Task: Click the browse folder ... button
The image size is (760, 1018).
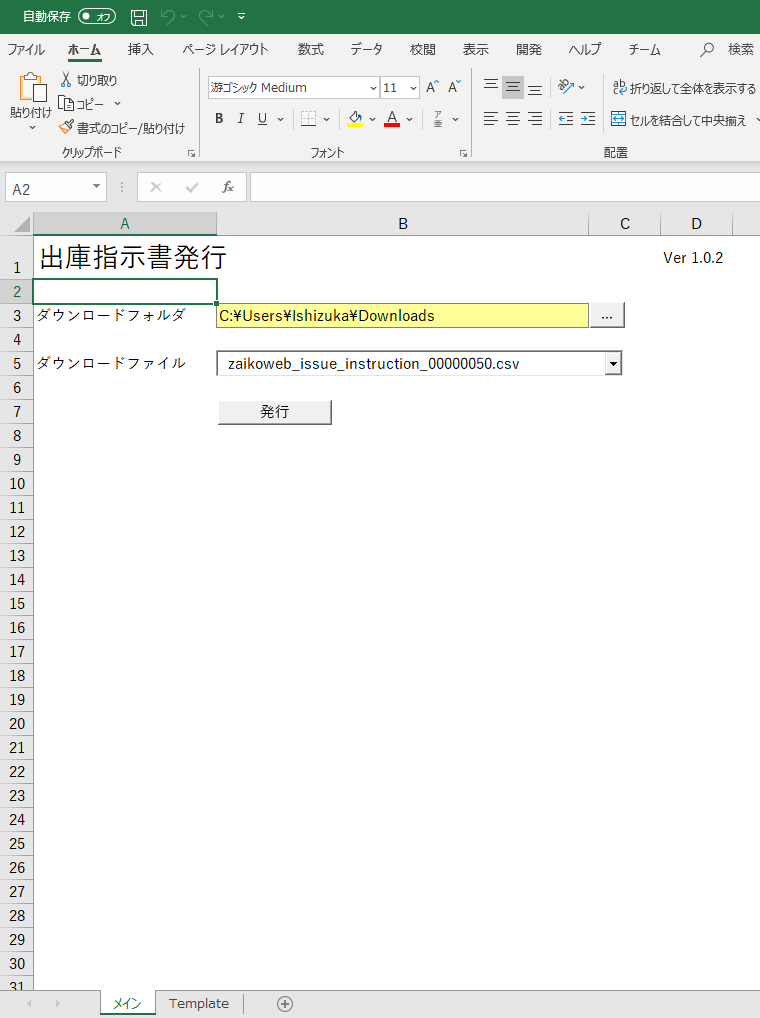Action: pyautogui.click(x=607, y=315)
